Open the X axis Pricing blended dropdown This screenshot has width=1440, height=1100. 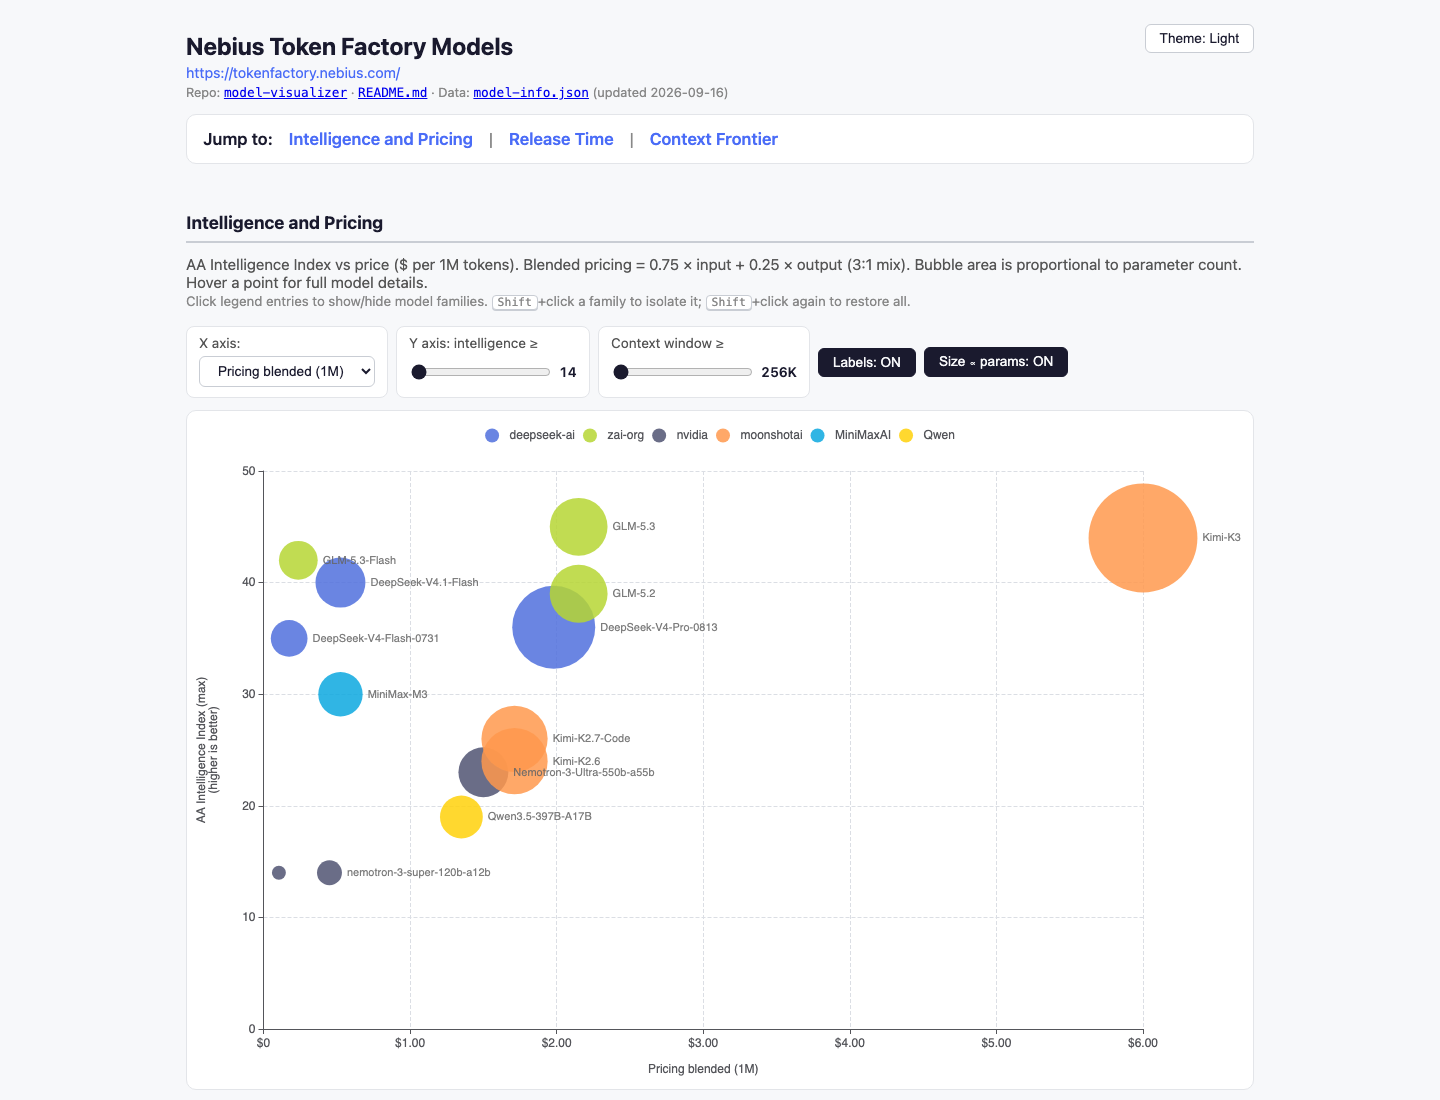coord(287,371)
